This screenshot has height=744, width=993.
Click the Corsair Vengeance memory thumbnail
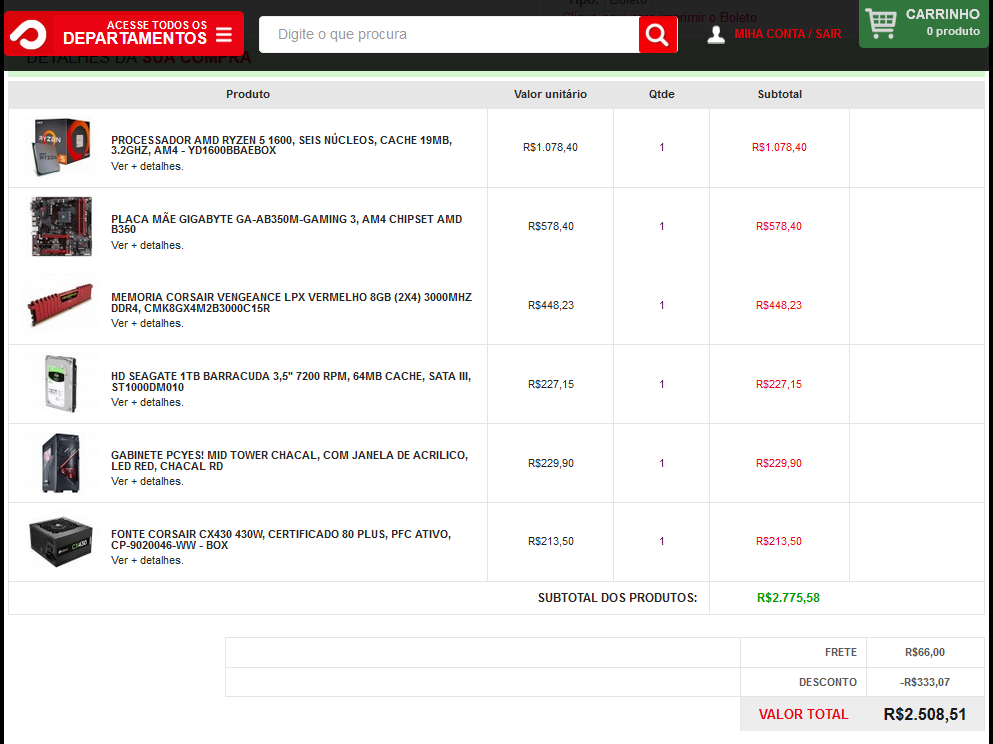[61, 305]
